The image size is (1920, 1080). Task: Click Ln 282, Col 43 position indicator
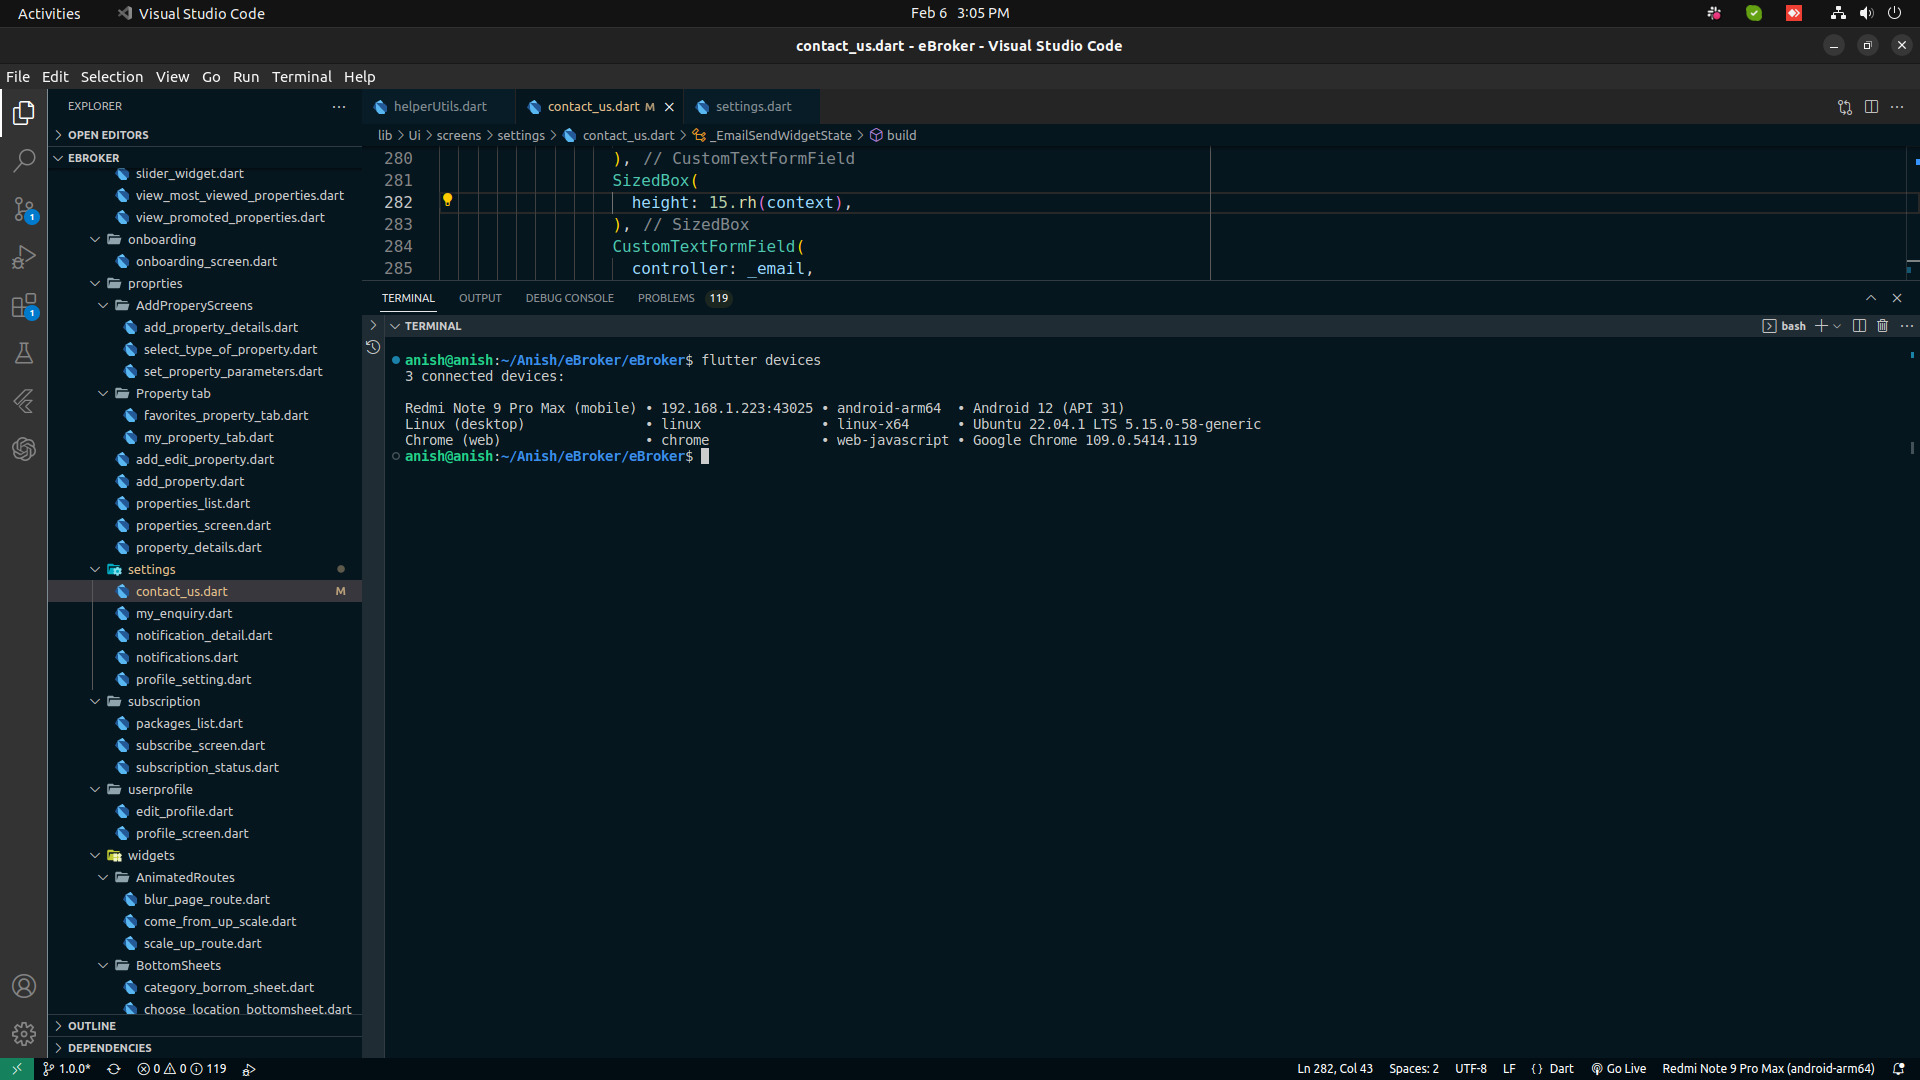(x=1335, y=1069)
